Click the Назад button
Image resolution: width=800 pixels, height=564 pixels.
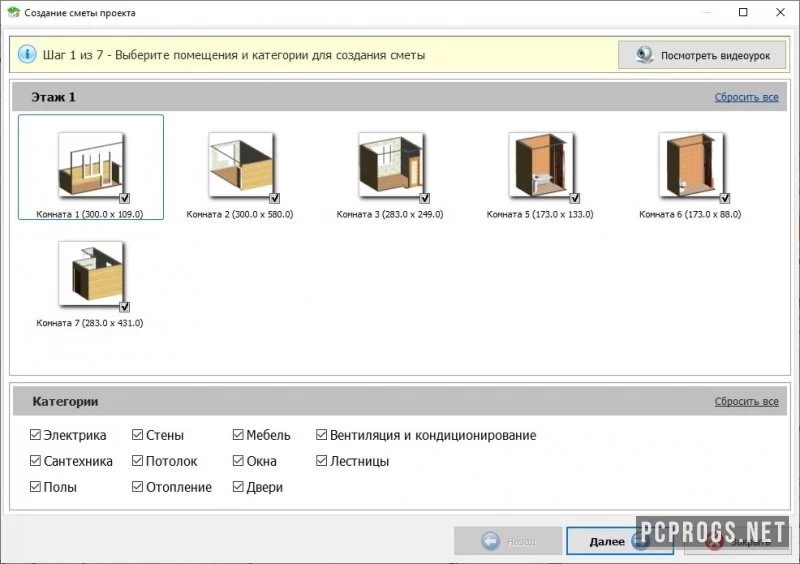508,541
